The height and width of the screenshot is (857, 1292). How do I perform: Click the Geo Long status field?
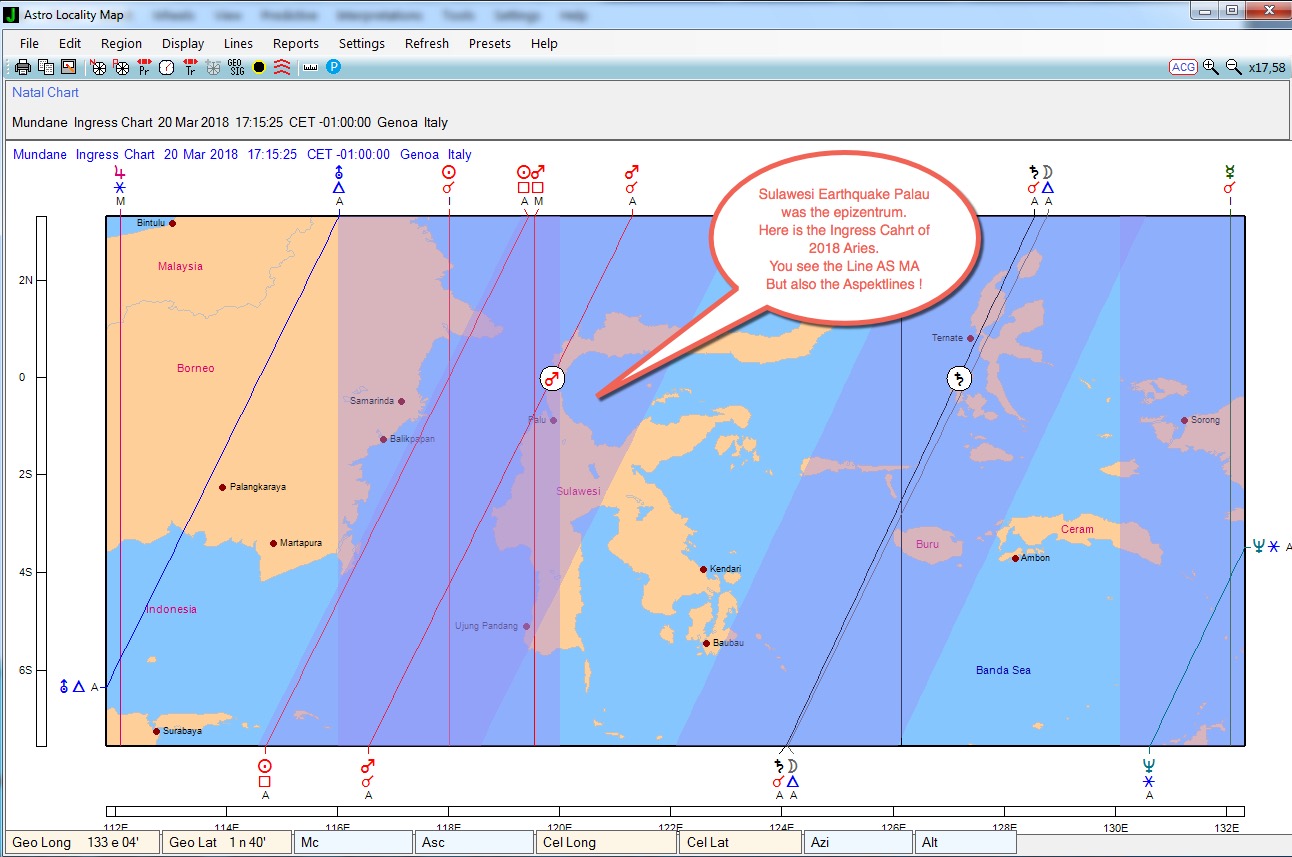point(84,842)
